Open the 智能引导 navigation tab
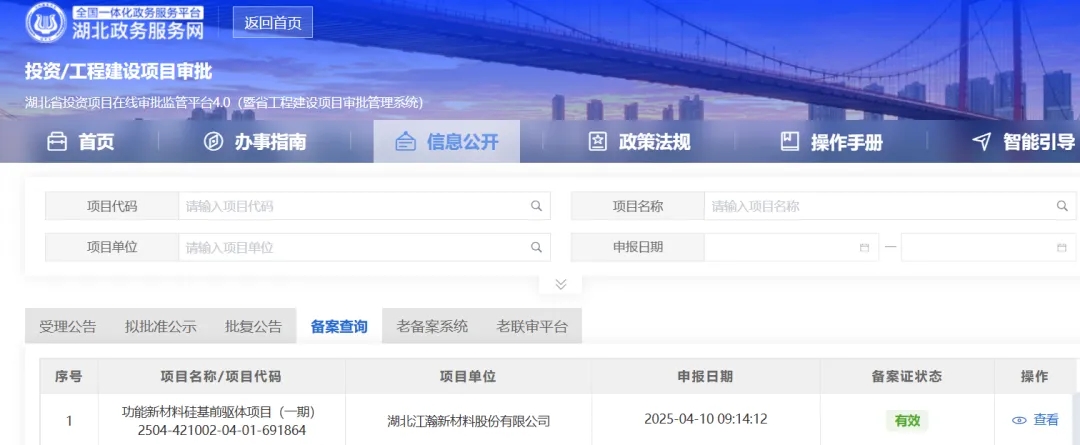This screenshot has height=445, width=1080. point(1024,142)
